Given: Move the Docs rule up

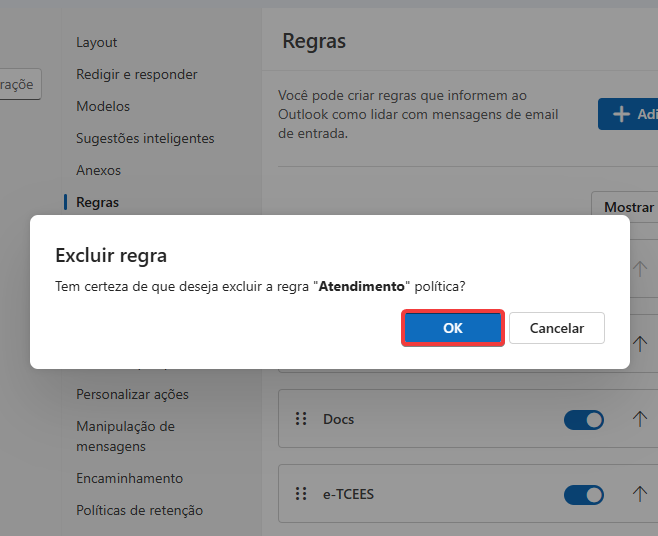Looking at the screenshot, I should (x=640, y=419).
